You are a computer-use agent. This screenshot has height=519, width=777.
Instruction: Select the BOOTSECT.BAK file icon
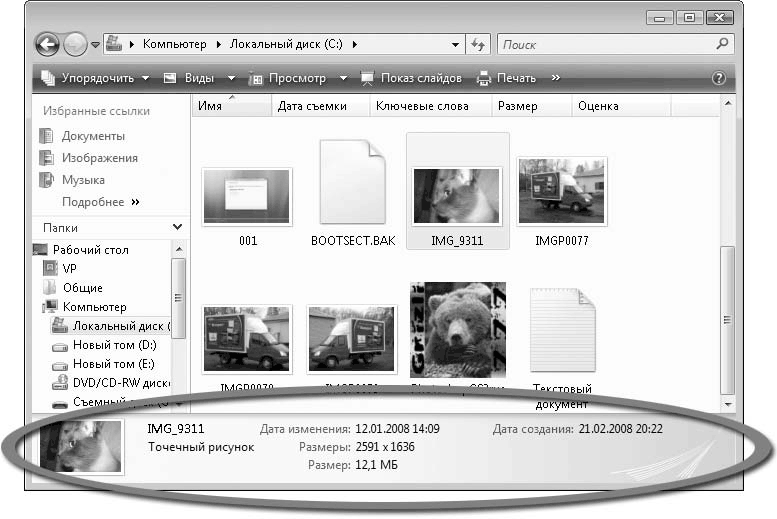click(353, 181)
